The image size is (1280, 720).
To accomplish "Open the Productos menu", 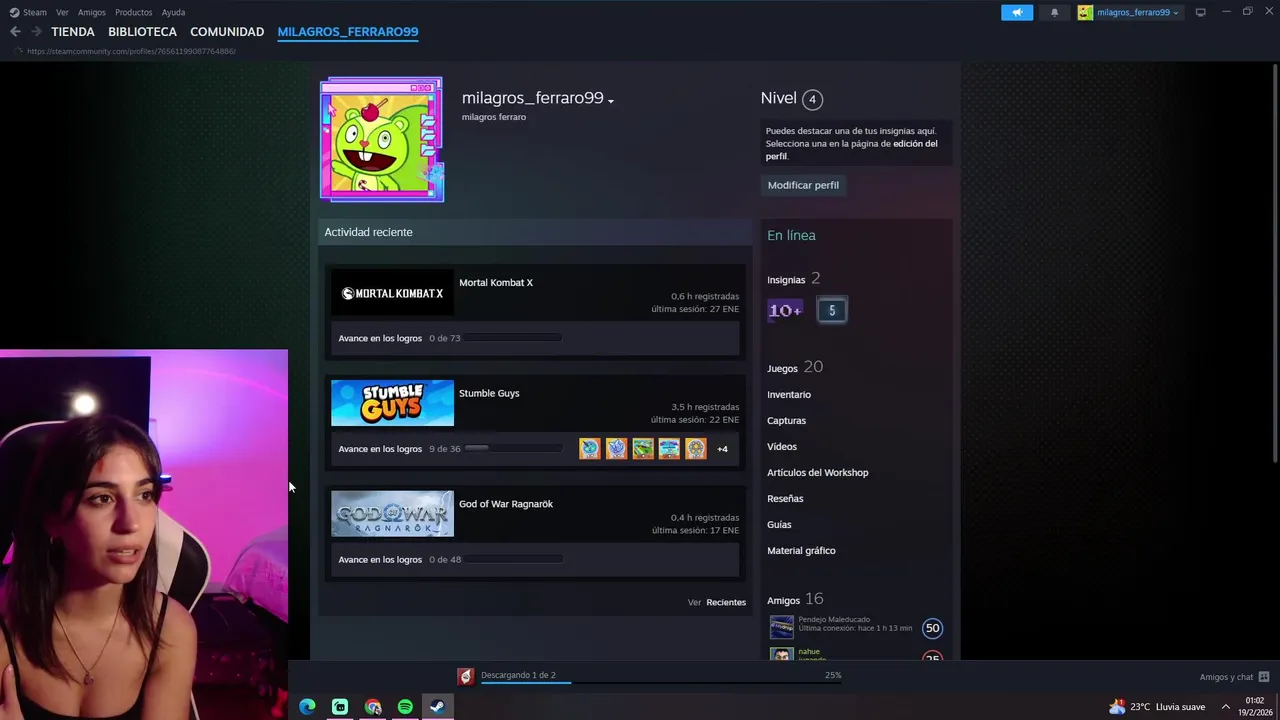I will click(133, 12).
